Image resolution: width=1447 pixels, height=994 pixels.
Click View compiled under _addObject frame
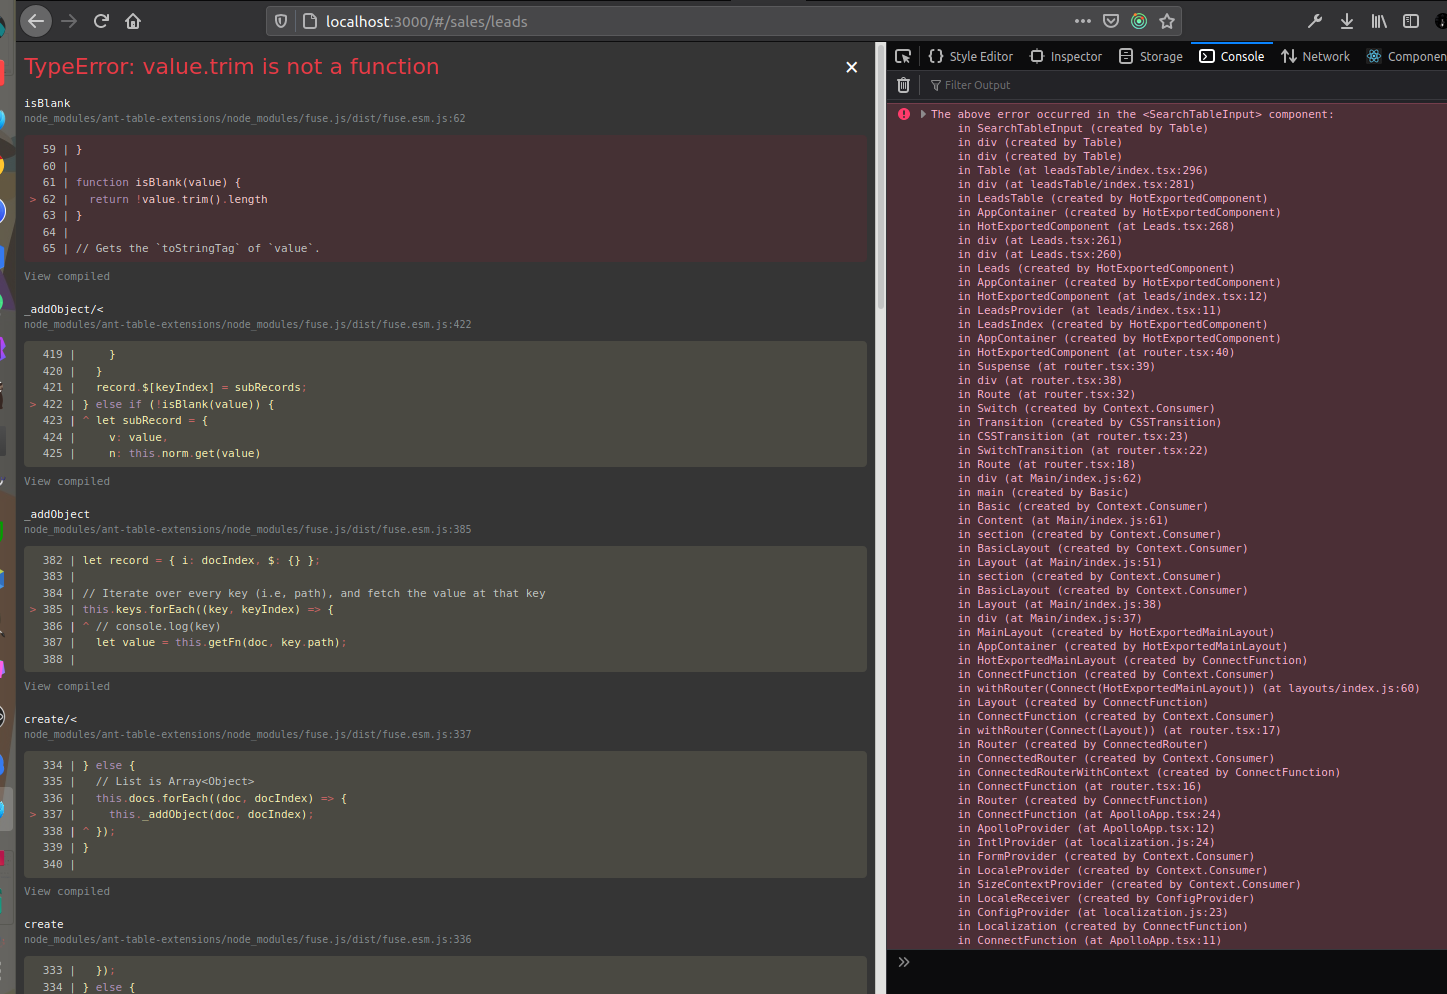[x=67, y=686]
